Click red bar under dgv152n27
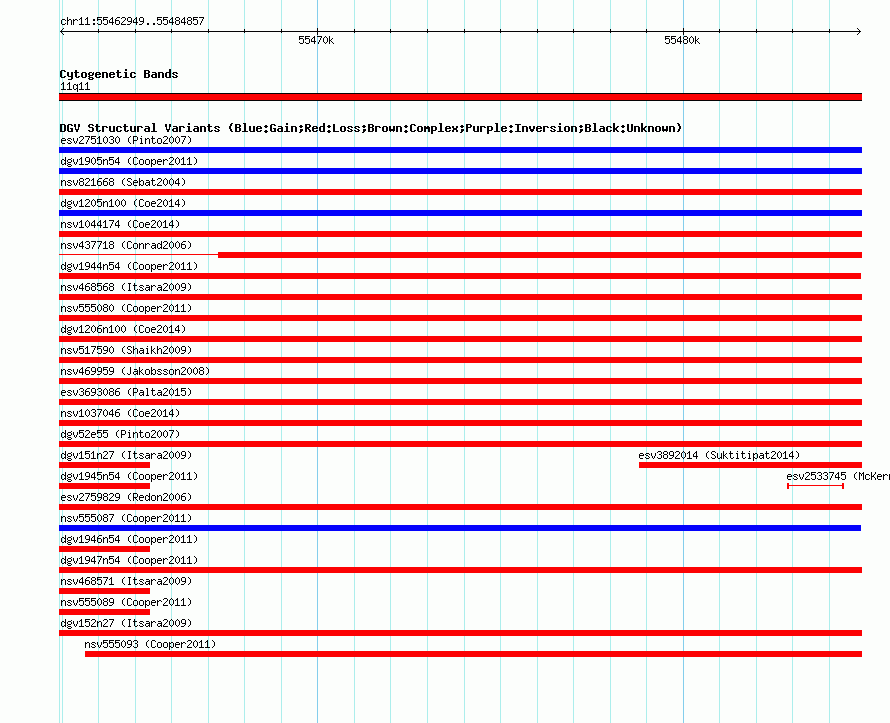The height and width of the screenshot is (723, 890). tap(460, 633)
